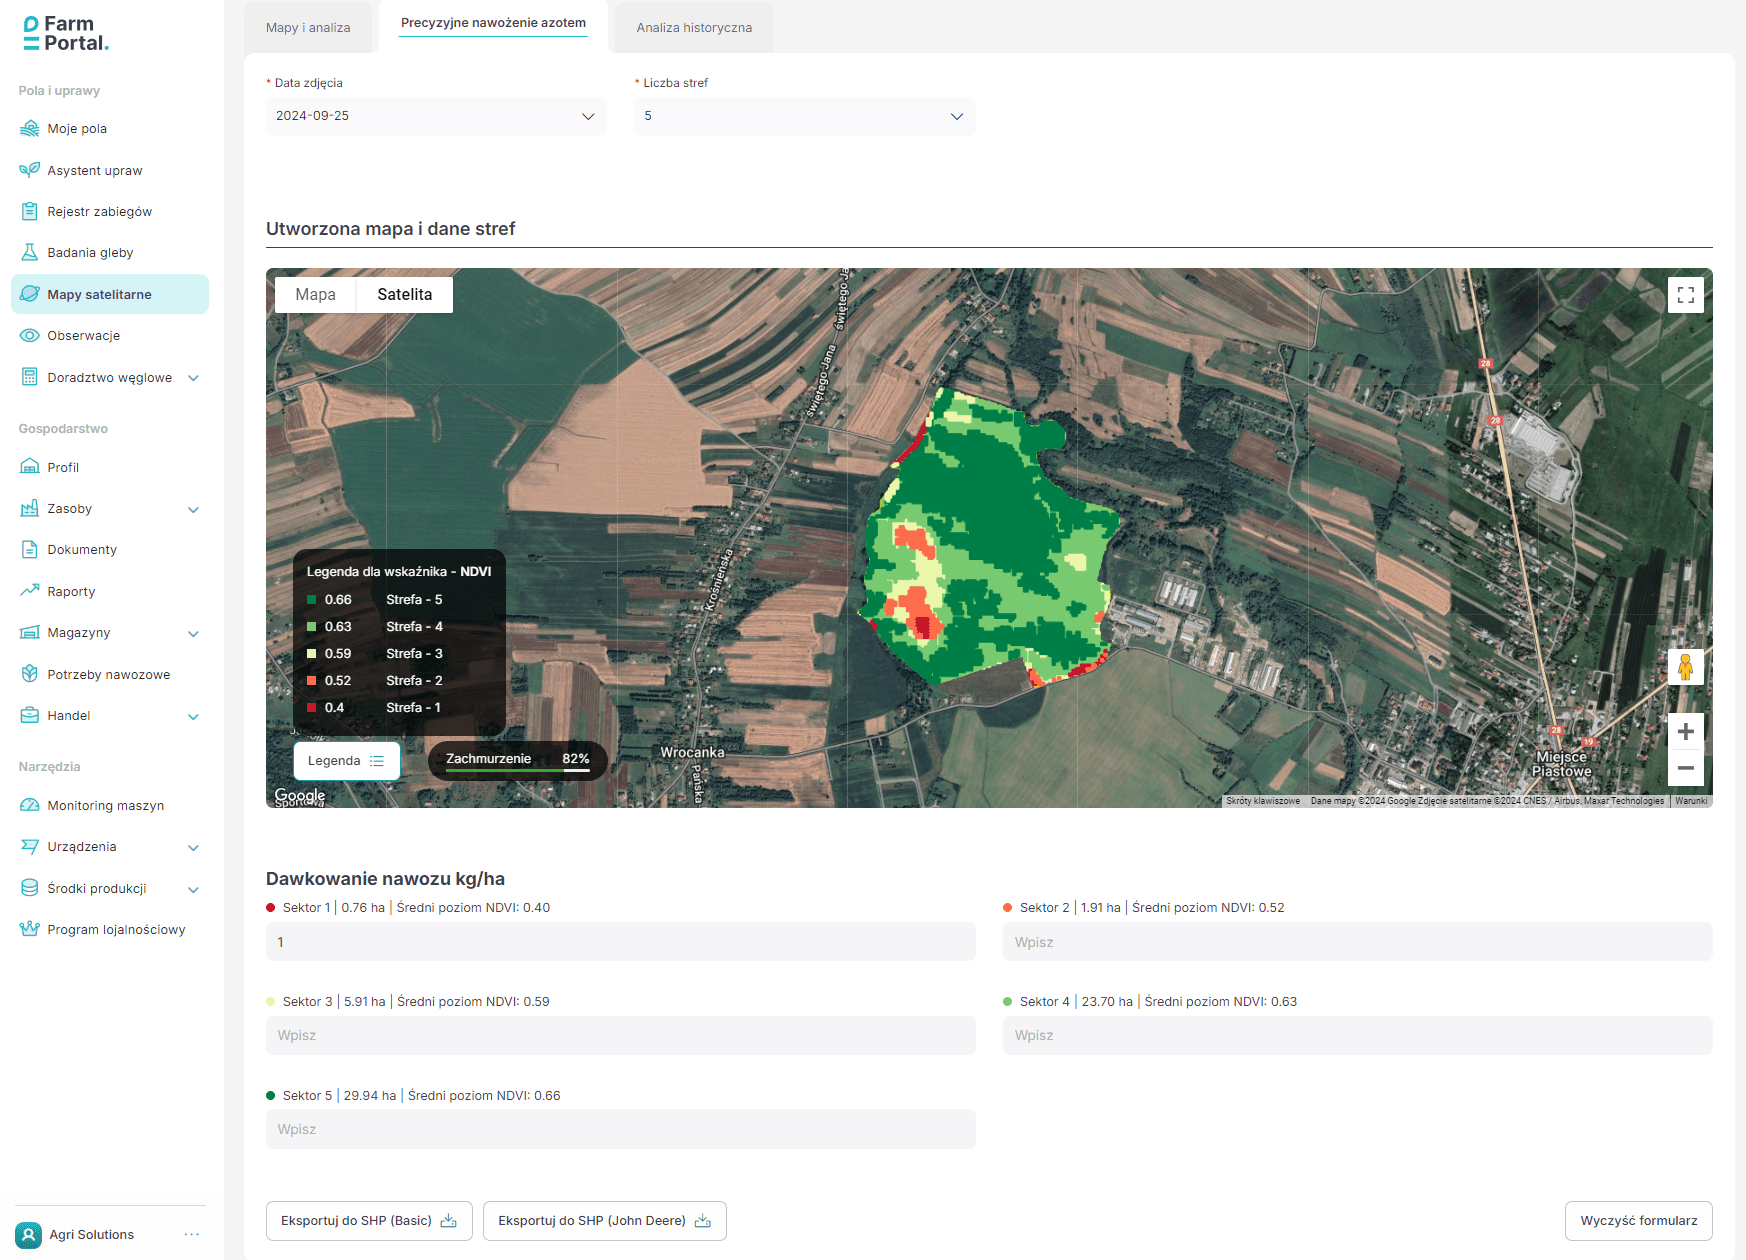Open Skróty klawiszowe map link
Image resolution: width=1746 pixels, height=1260 pixels.
pos(1263,801)
